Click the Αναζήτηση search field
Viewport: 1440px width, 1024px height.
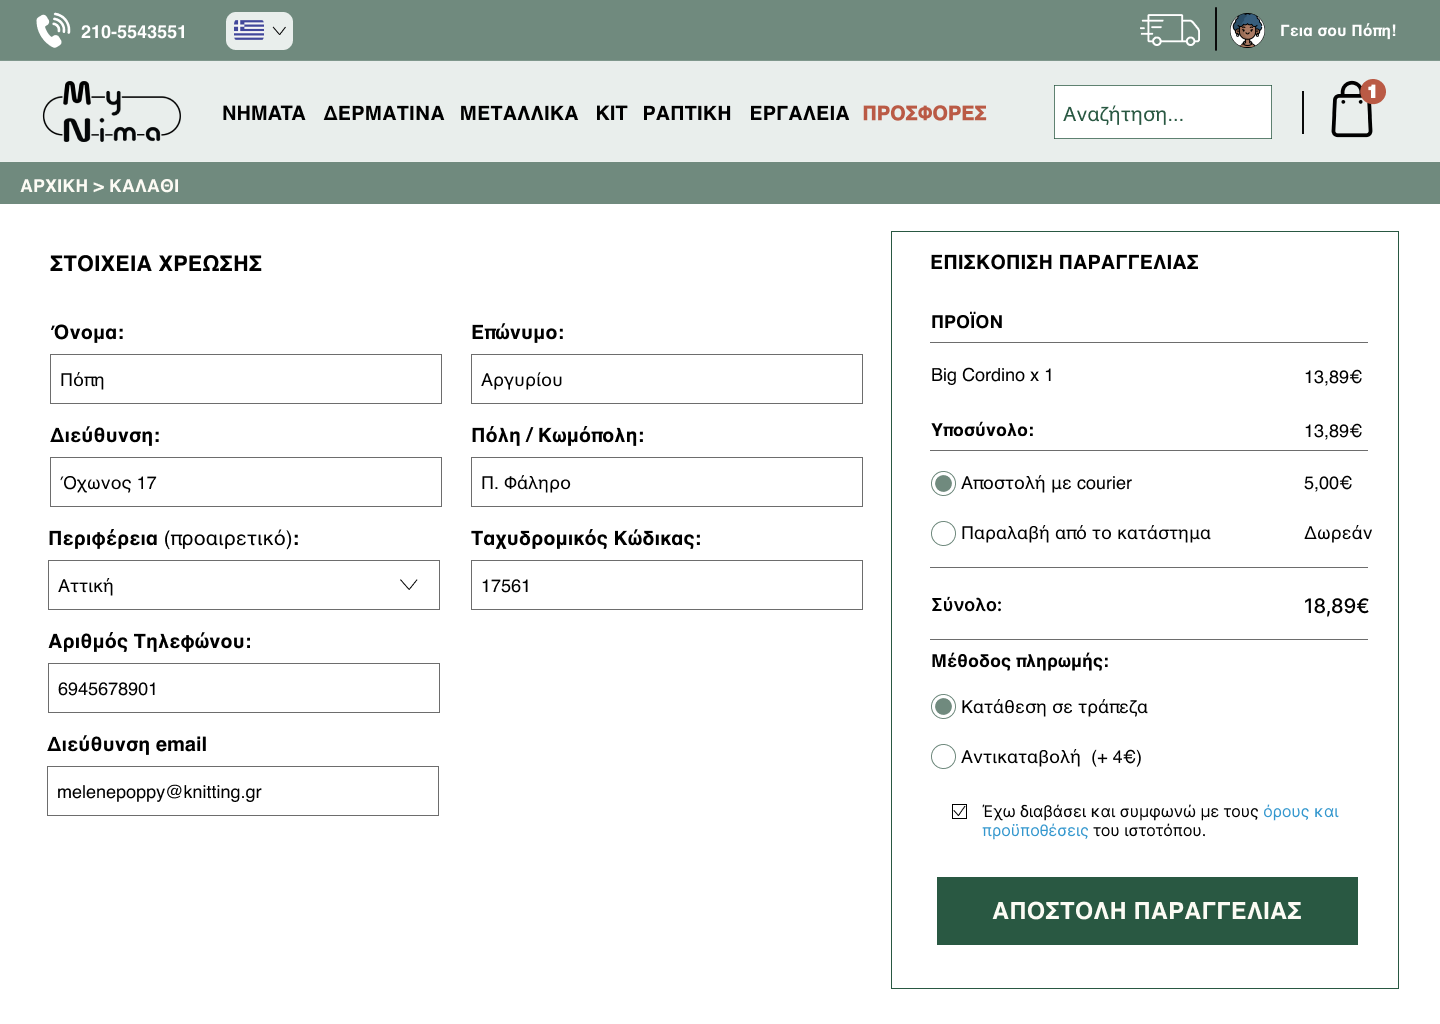tap(1162, 113)
